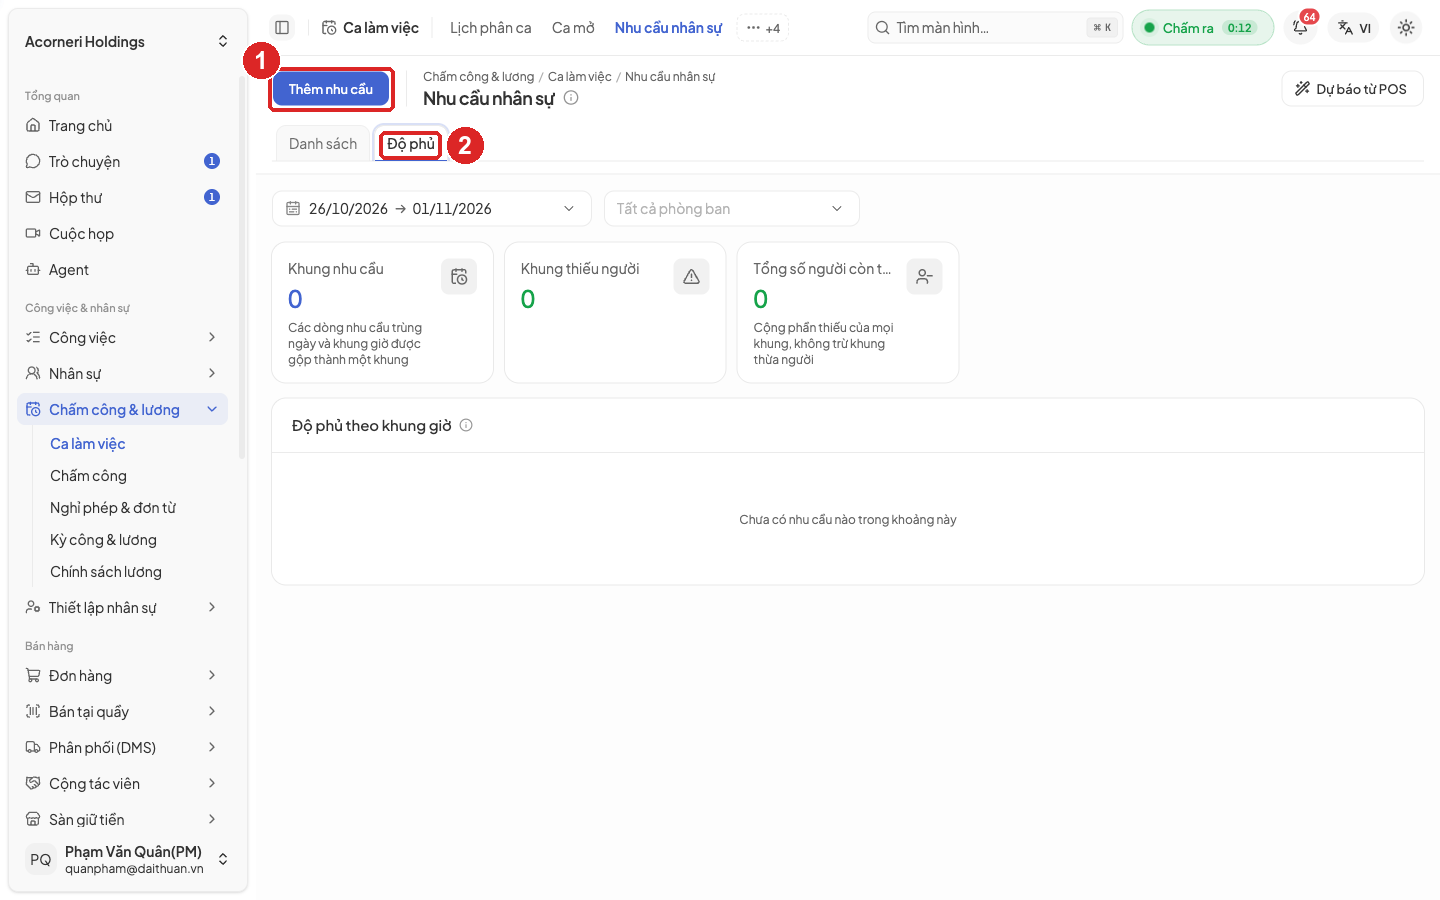This screenshot has width=1440, height=900.
Task: Open Tất cả phòng ban department dropdown
Action: (x=732, y=209)
